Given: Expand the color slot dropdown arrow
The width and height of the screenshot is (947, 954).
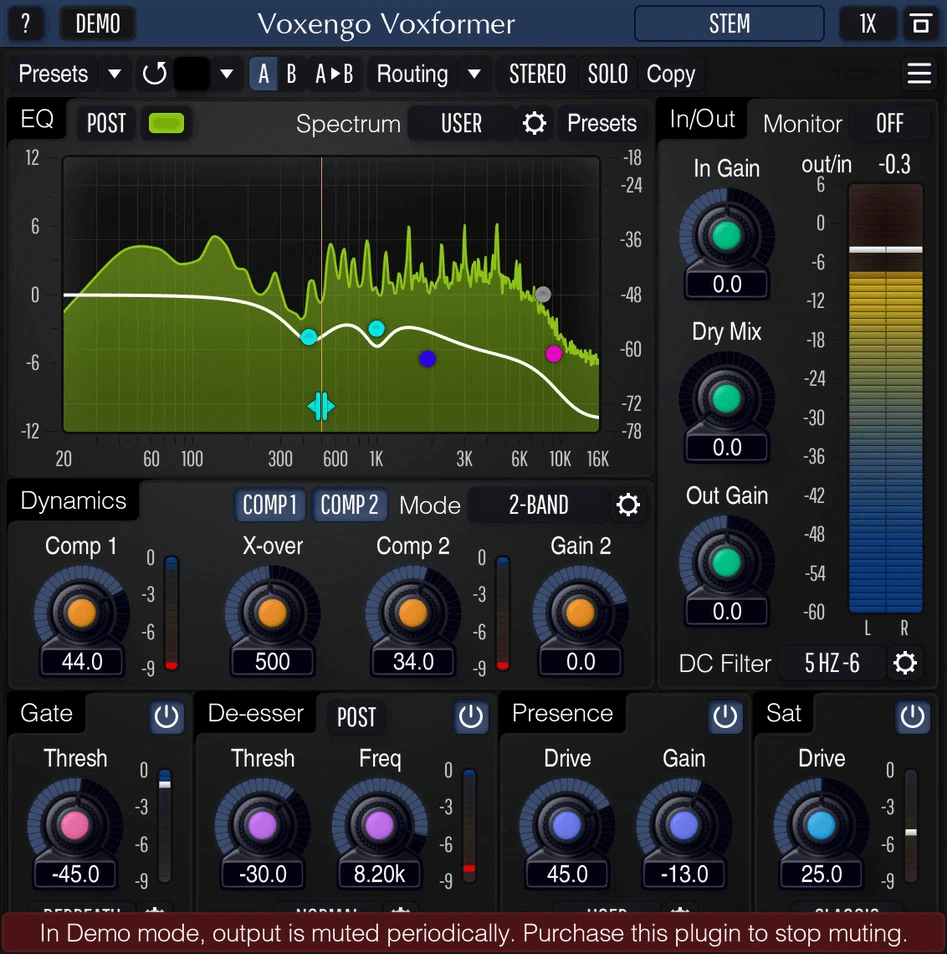Looking at the screenshot, I should click(226, 74).
